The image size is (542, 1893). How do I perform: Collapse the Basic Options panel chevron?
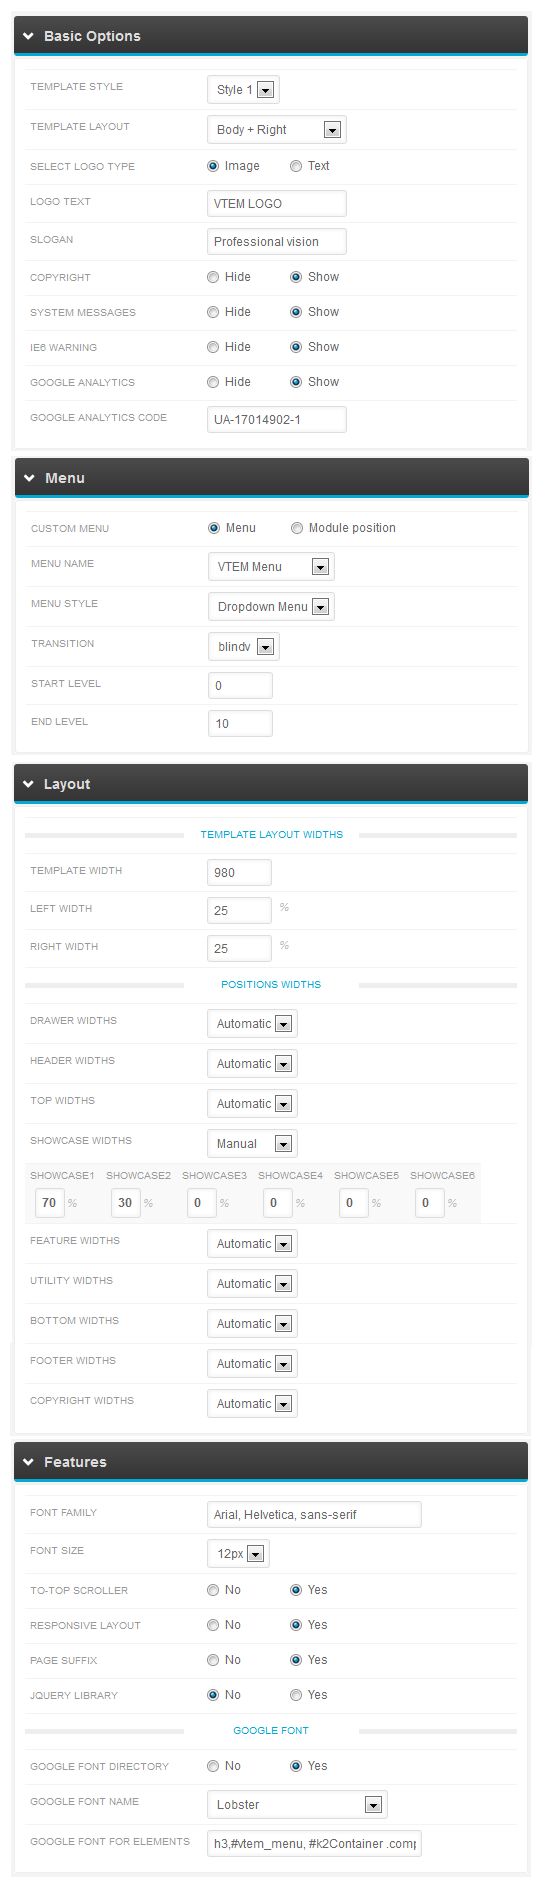(x=29, y=36)
